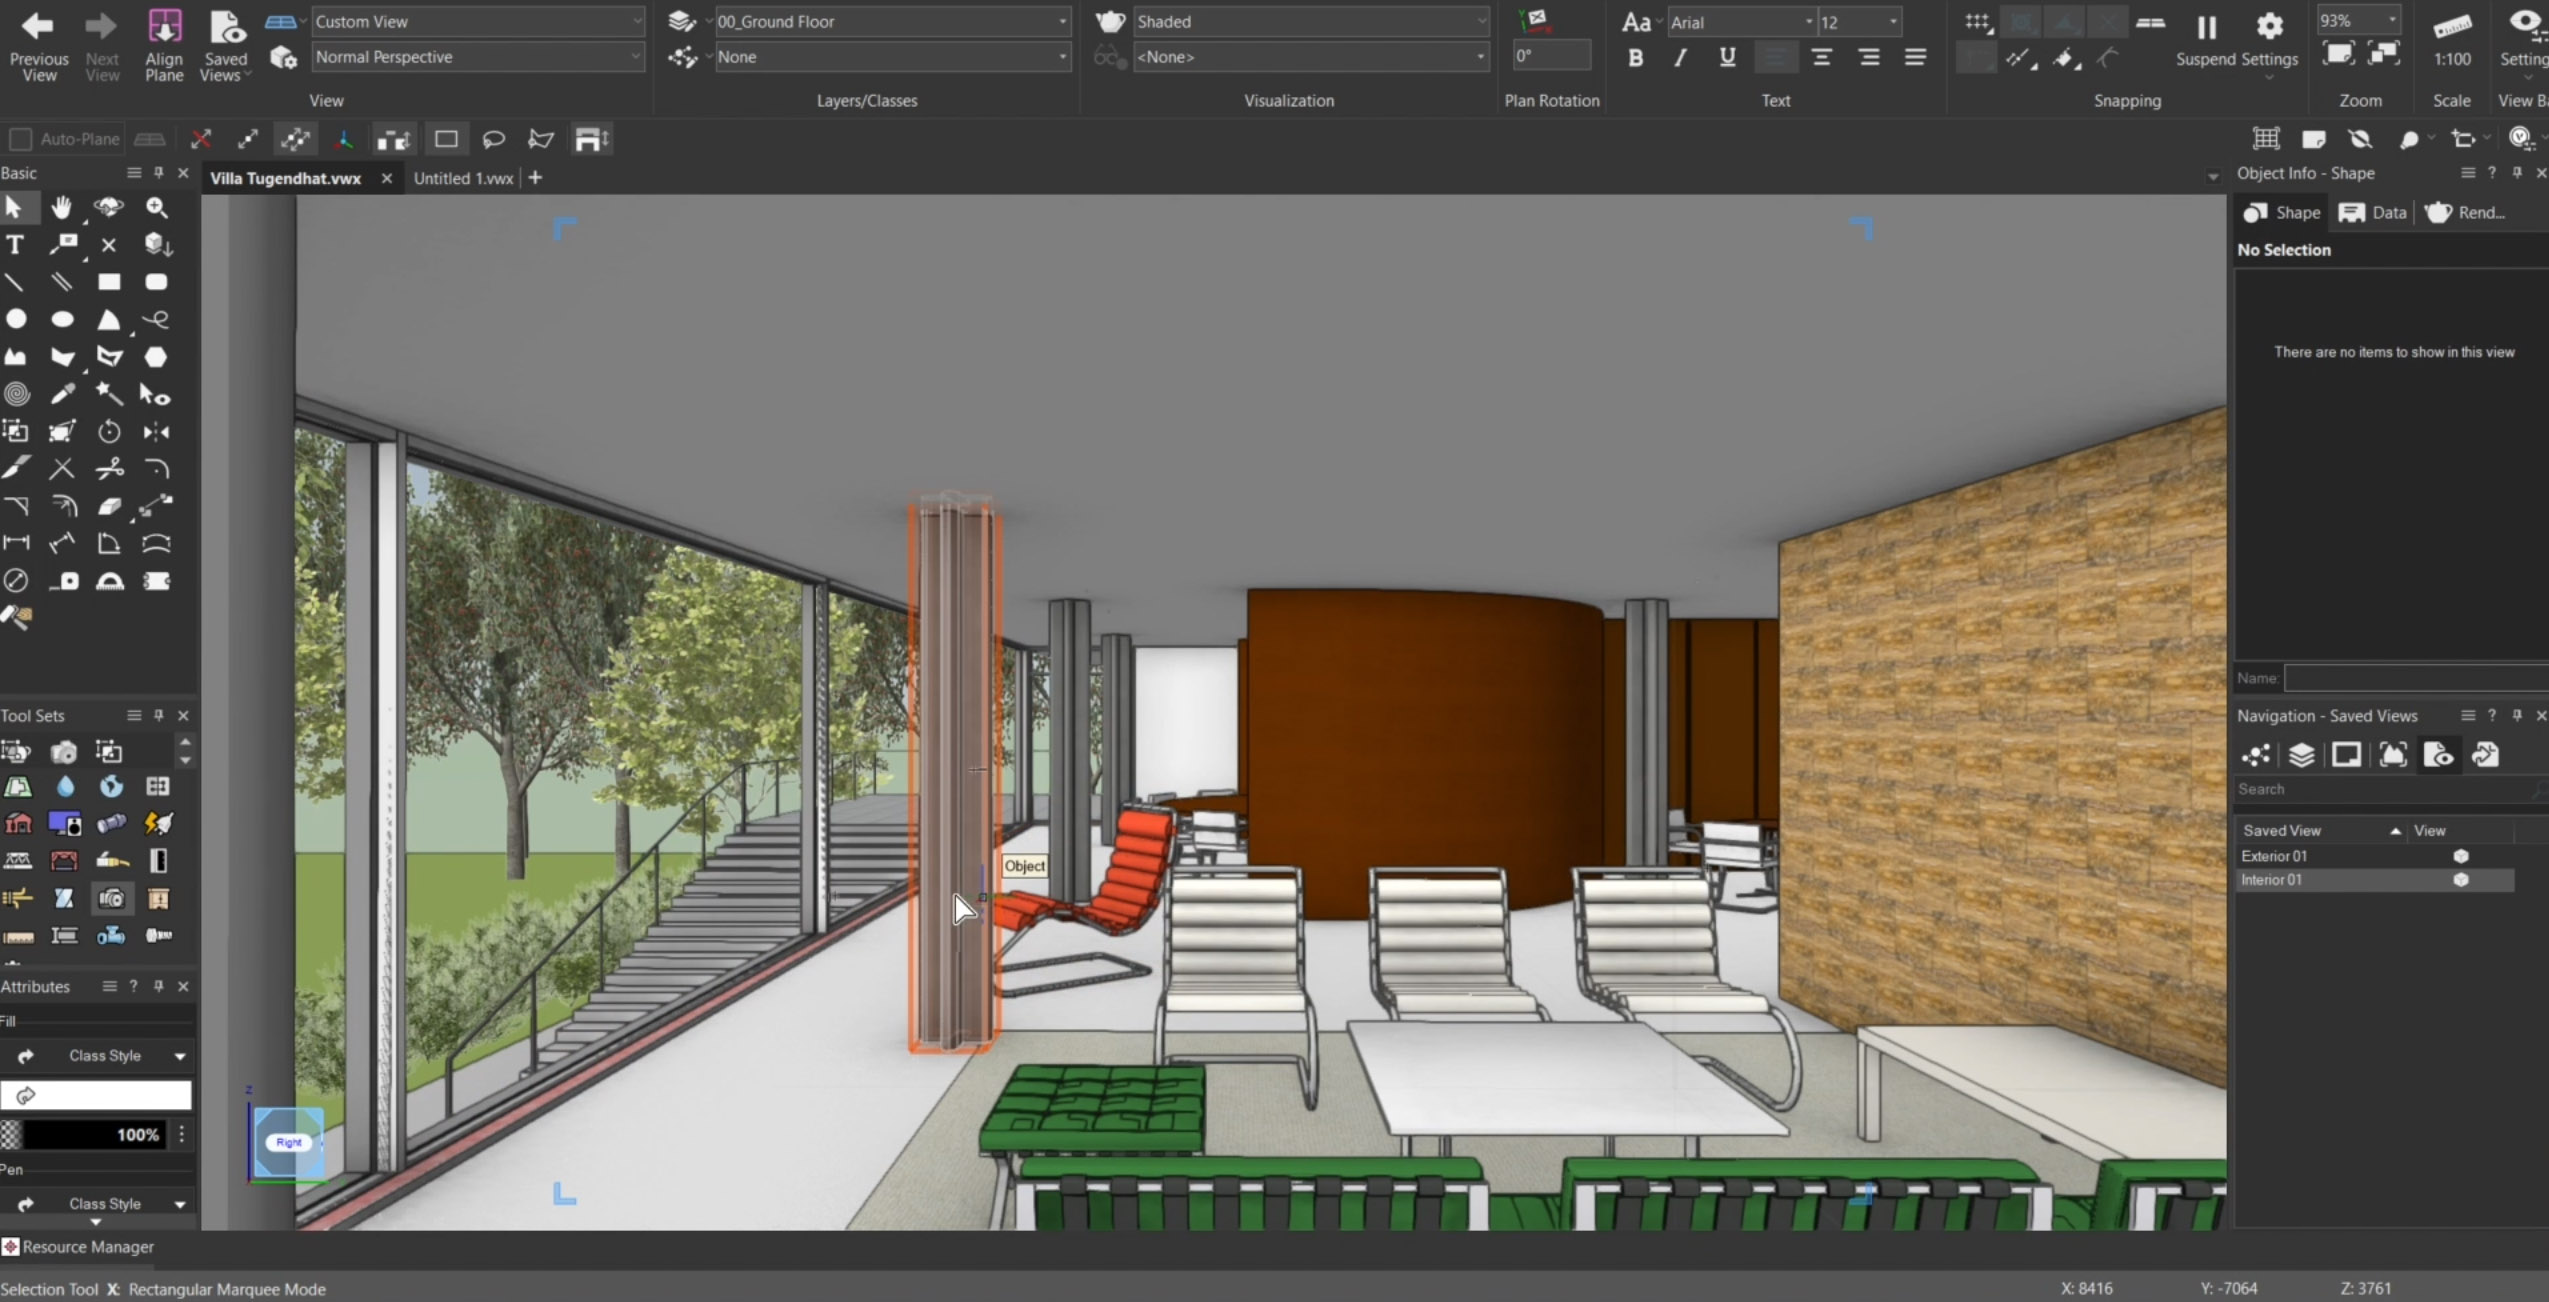Toggle underline text formatting
The width and height of the screenshot is (2549, 1302).
click(x=1727, y=57)
